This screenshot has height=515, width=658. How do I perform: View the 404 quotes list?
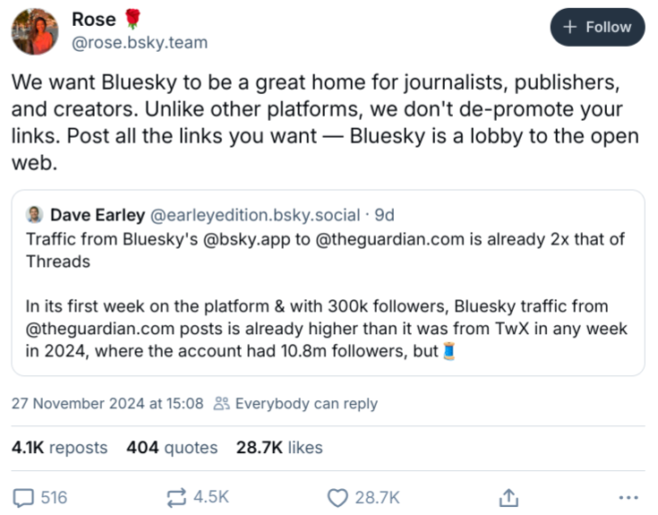point(171,447)
